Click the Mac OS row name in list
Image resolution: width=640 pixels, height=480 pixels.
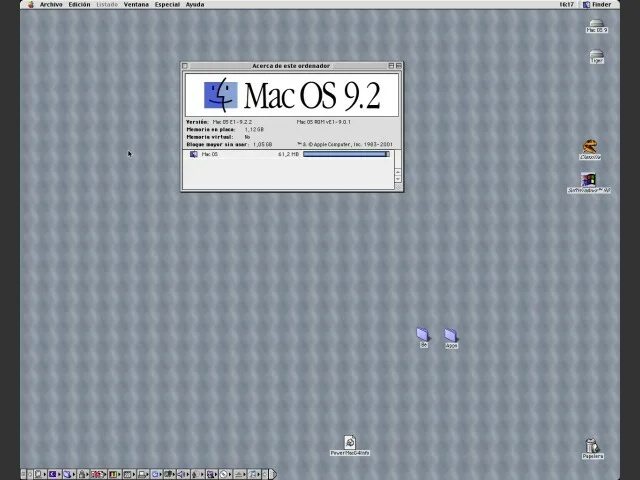[x=209, y=154]
